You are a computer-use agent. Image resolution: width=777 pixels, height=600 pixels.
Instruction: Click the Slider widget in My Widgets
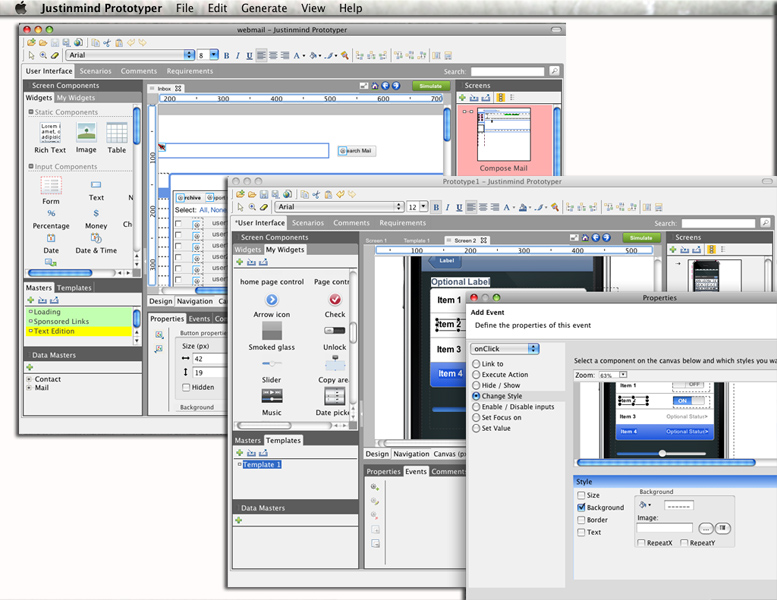click(x=272, y=364)
